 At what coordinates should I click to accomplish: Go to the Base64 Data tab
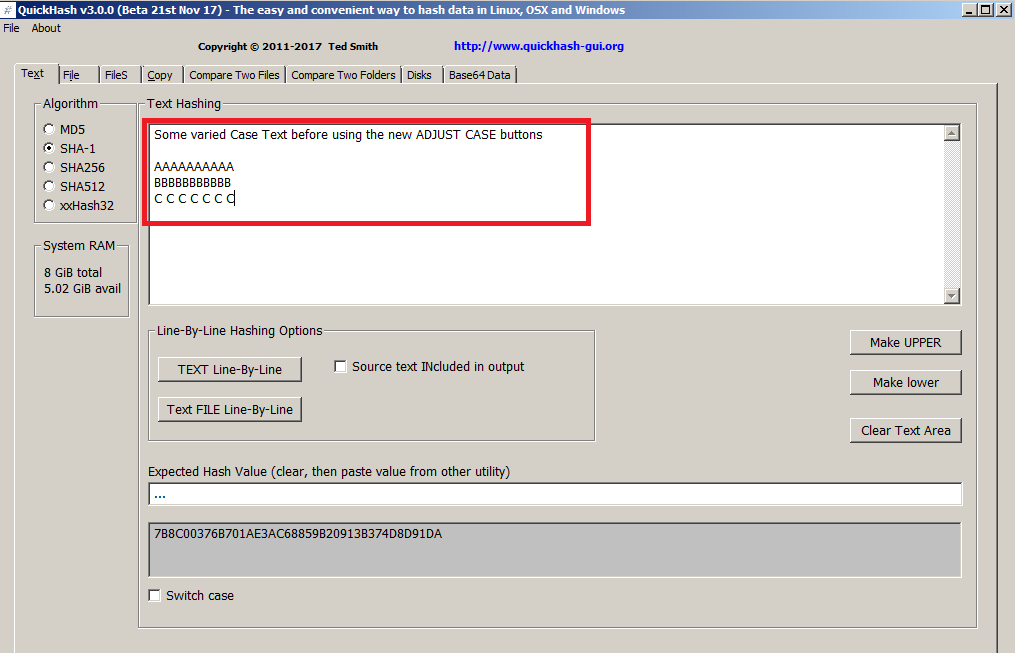479,75
